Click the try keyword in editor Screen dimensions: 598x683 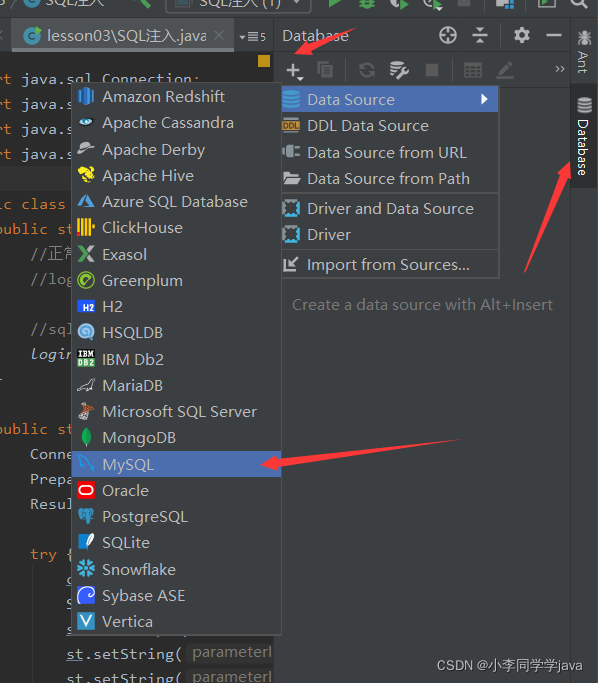click(44, 555)
